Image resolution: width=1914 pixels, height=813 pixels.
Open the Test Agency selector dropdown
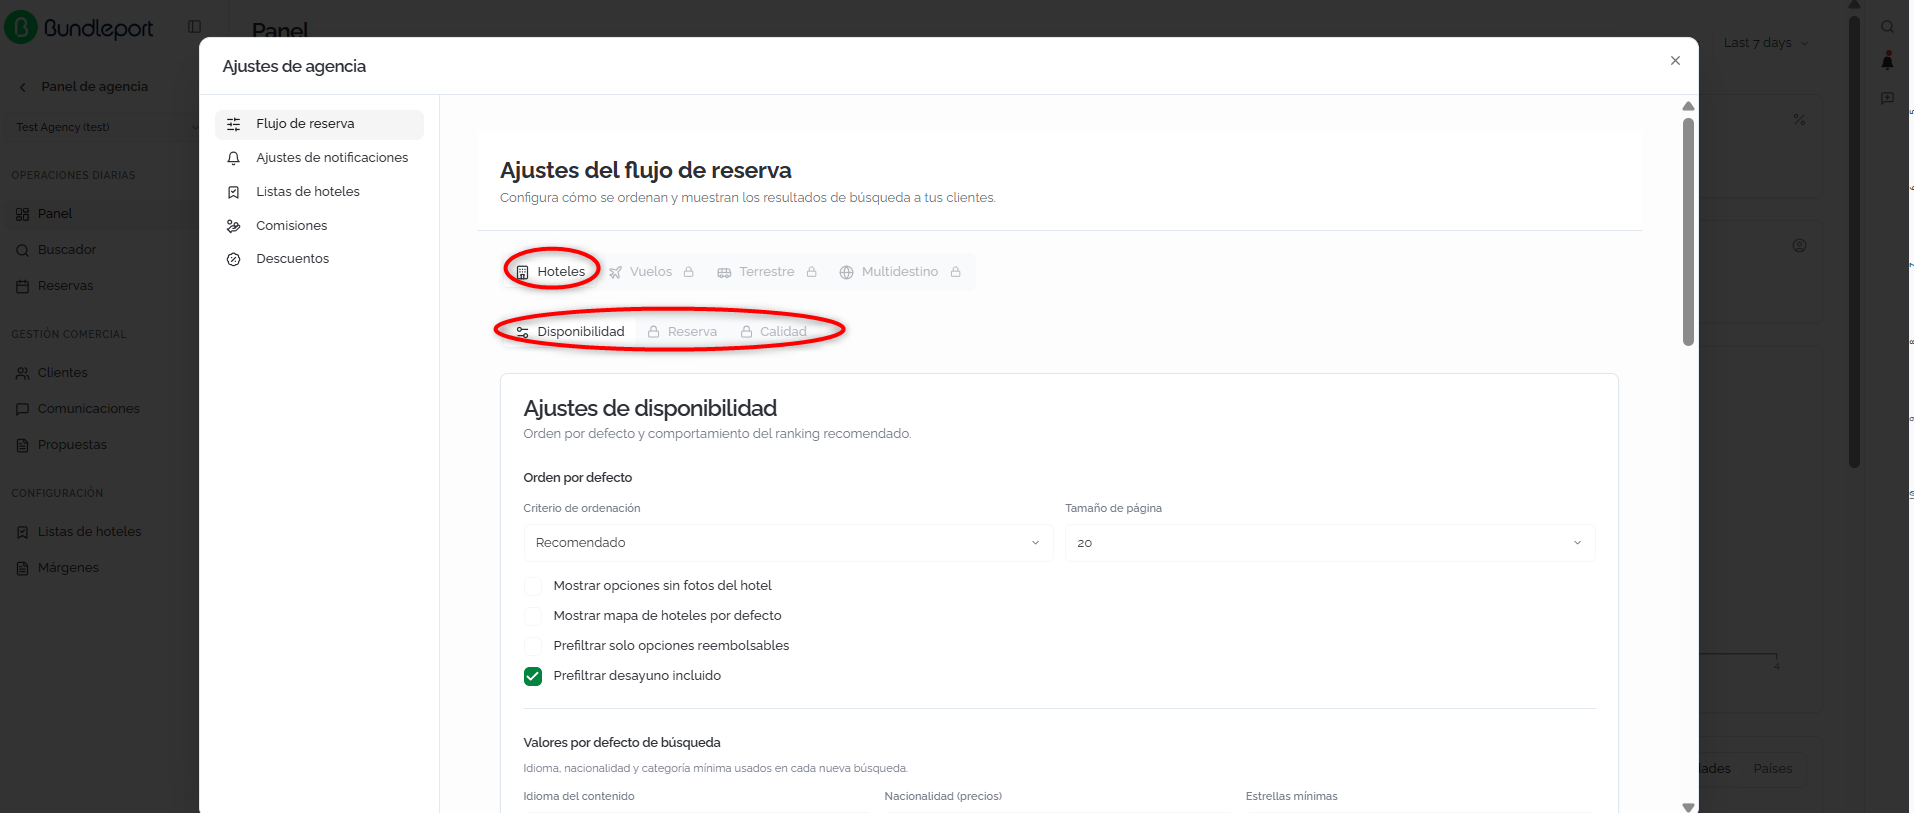pos(105,127)
